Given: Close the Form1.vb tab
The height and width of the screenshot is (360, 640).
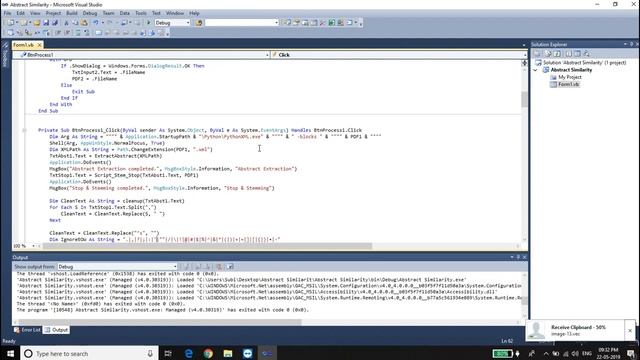Looking at the screenshot, I should pos(39,45).
